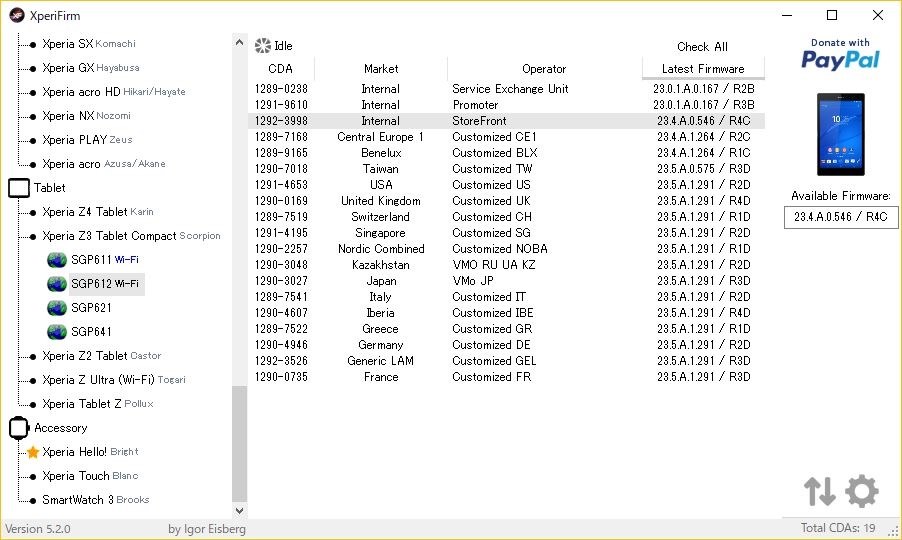Screen dimensions: 902x540
Task: Select the United Kingdom Customized UK row
Action: 506,201
